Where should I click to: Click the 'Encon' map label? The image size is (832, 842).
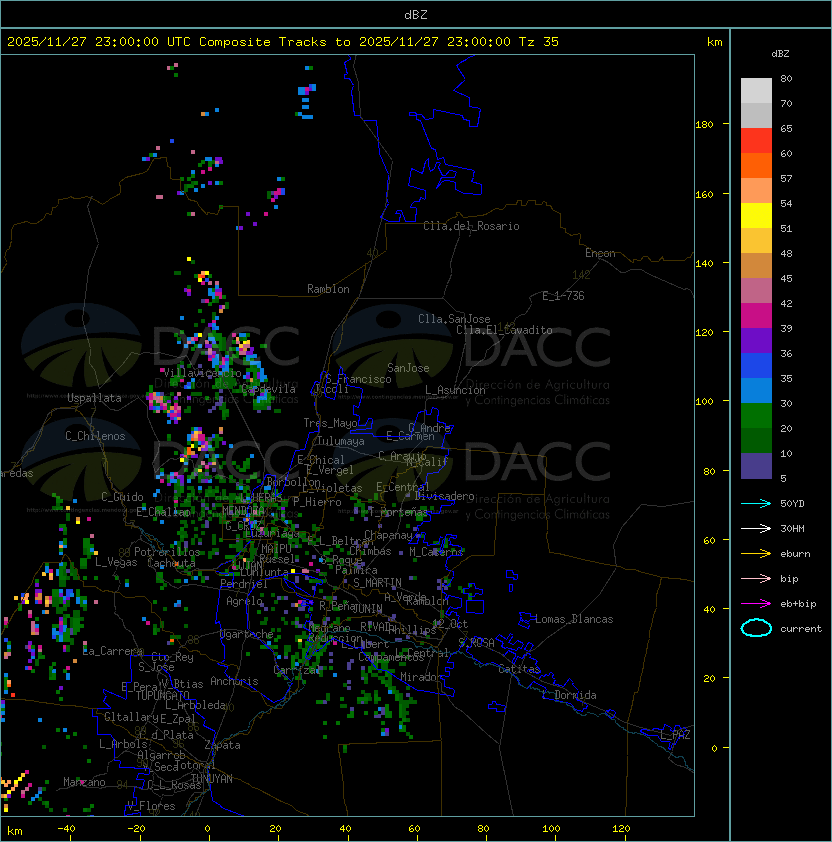[600, 253]
